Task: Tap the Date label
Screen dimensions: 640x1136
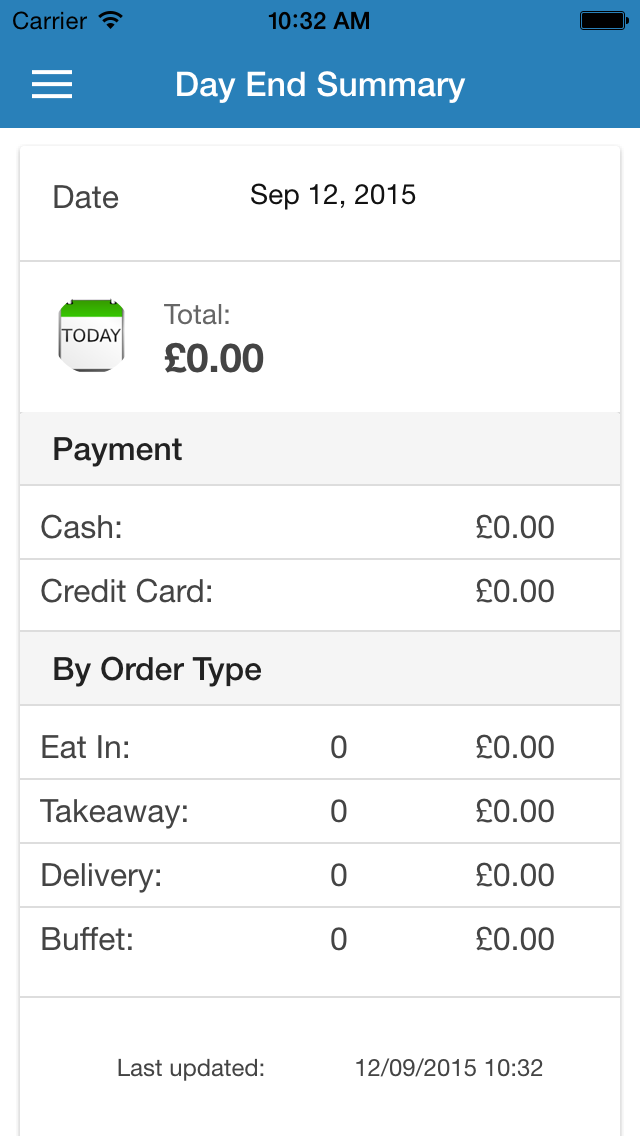Action: click(x=86, y=197)
